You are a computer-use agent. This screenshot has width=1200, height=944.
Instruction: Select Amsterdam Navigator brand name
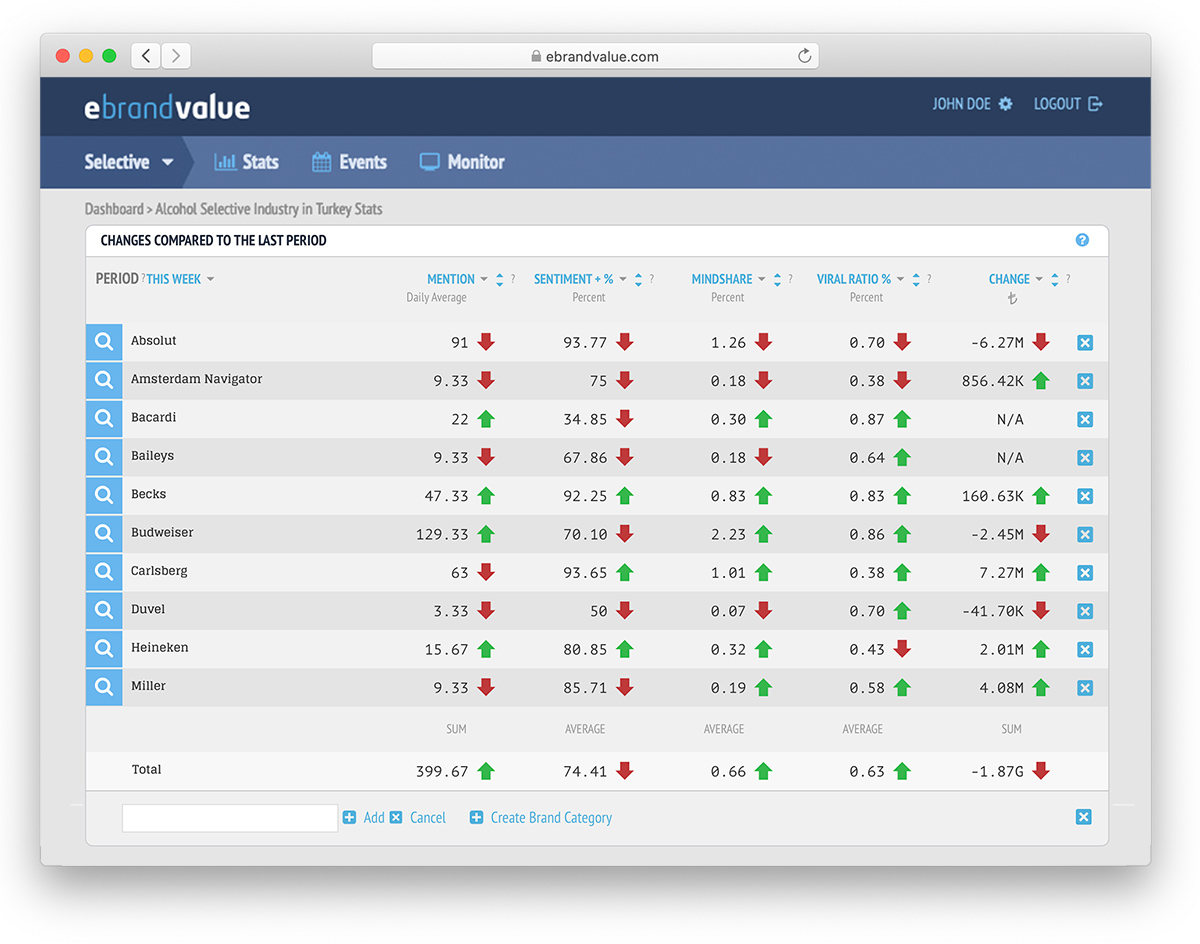[196, 379]
